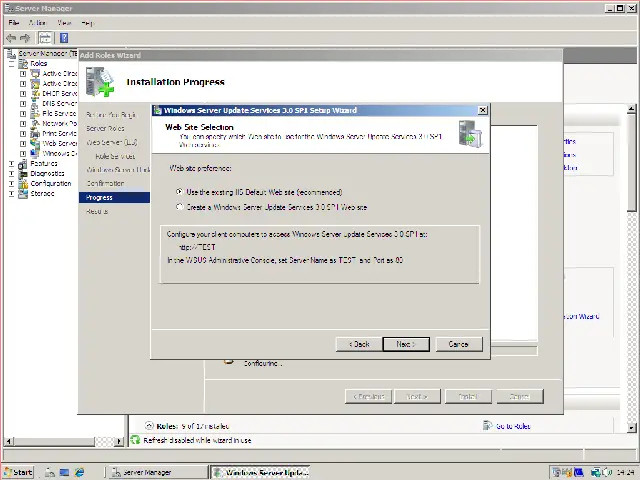Expand the DHCP Server tree node

[x=23, y=93]
